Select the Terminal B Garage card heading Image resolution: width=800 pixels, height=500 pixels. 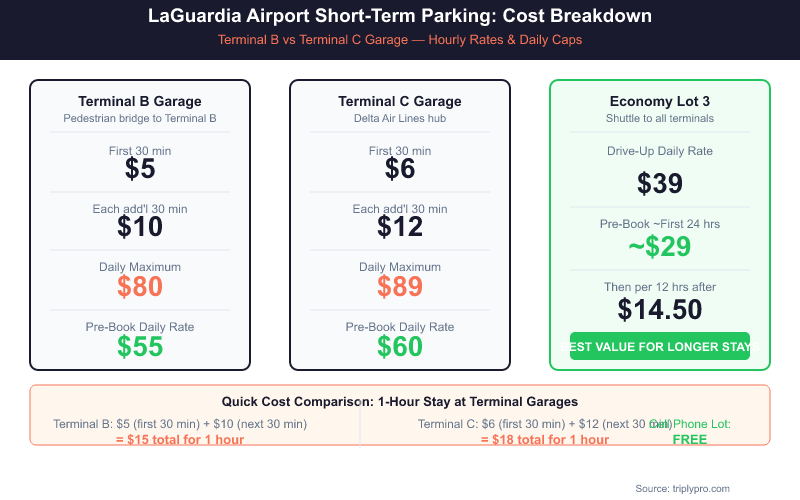pos(140,101)
